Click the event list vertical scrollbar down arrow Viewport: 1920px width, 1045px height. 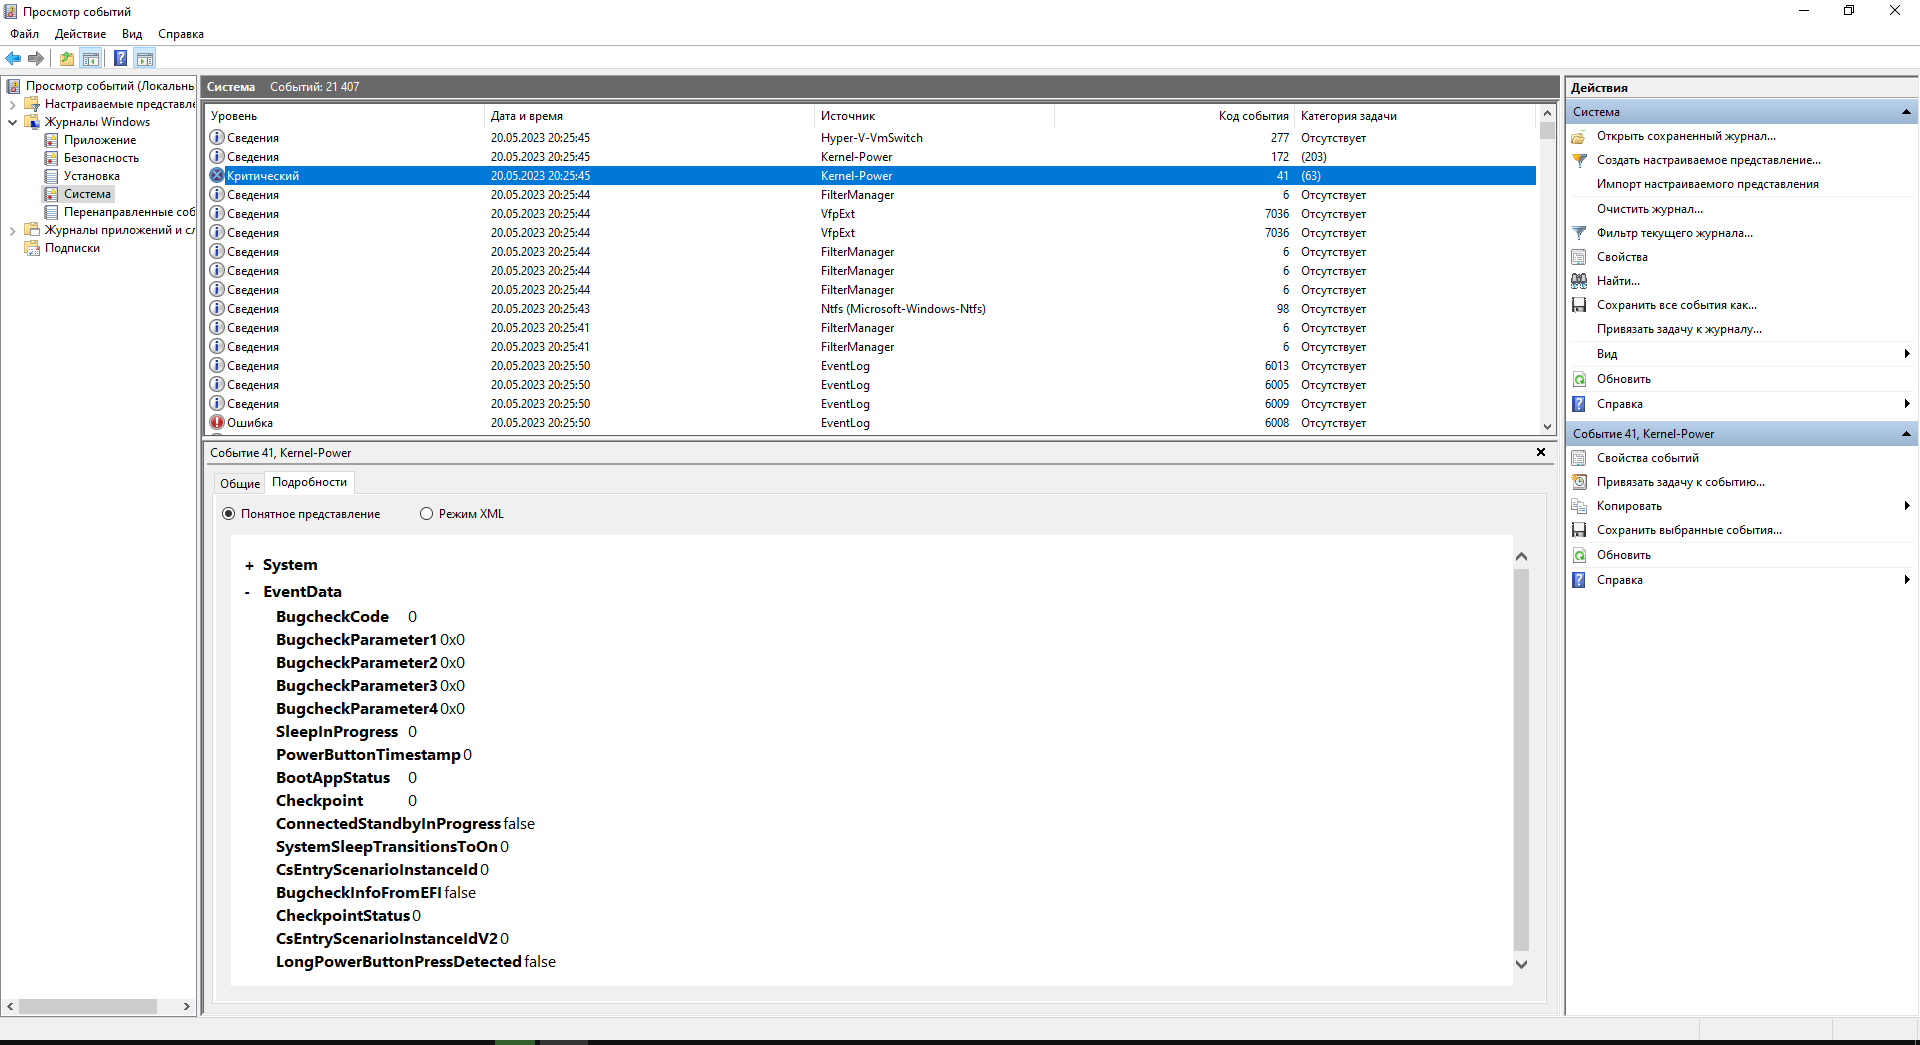click(1547, 427)
